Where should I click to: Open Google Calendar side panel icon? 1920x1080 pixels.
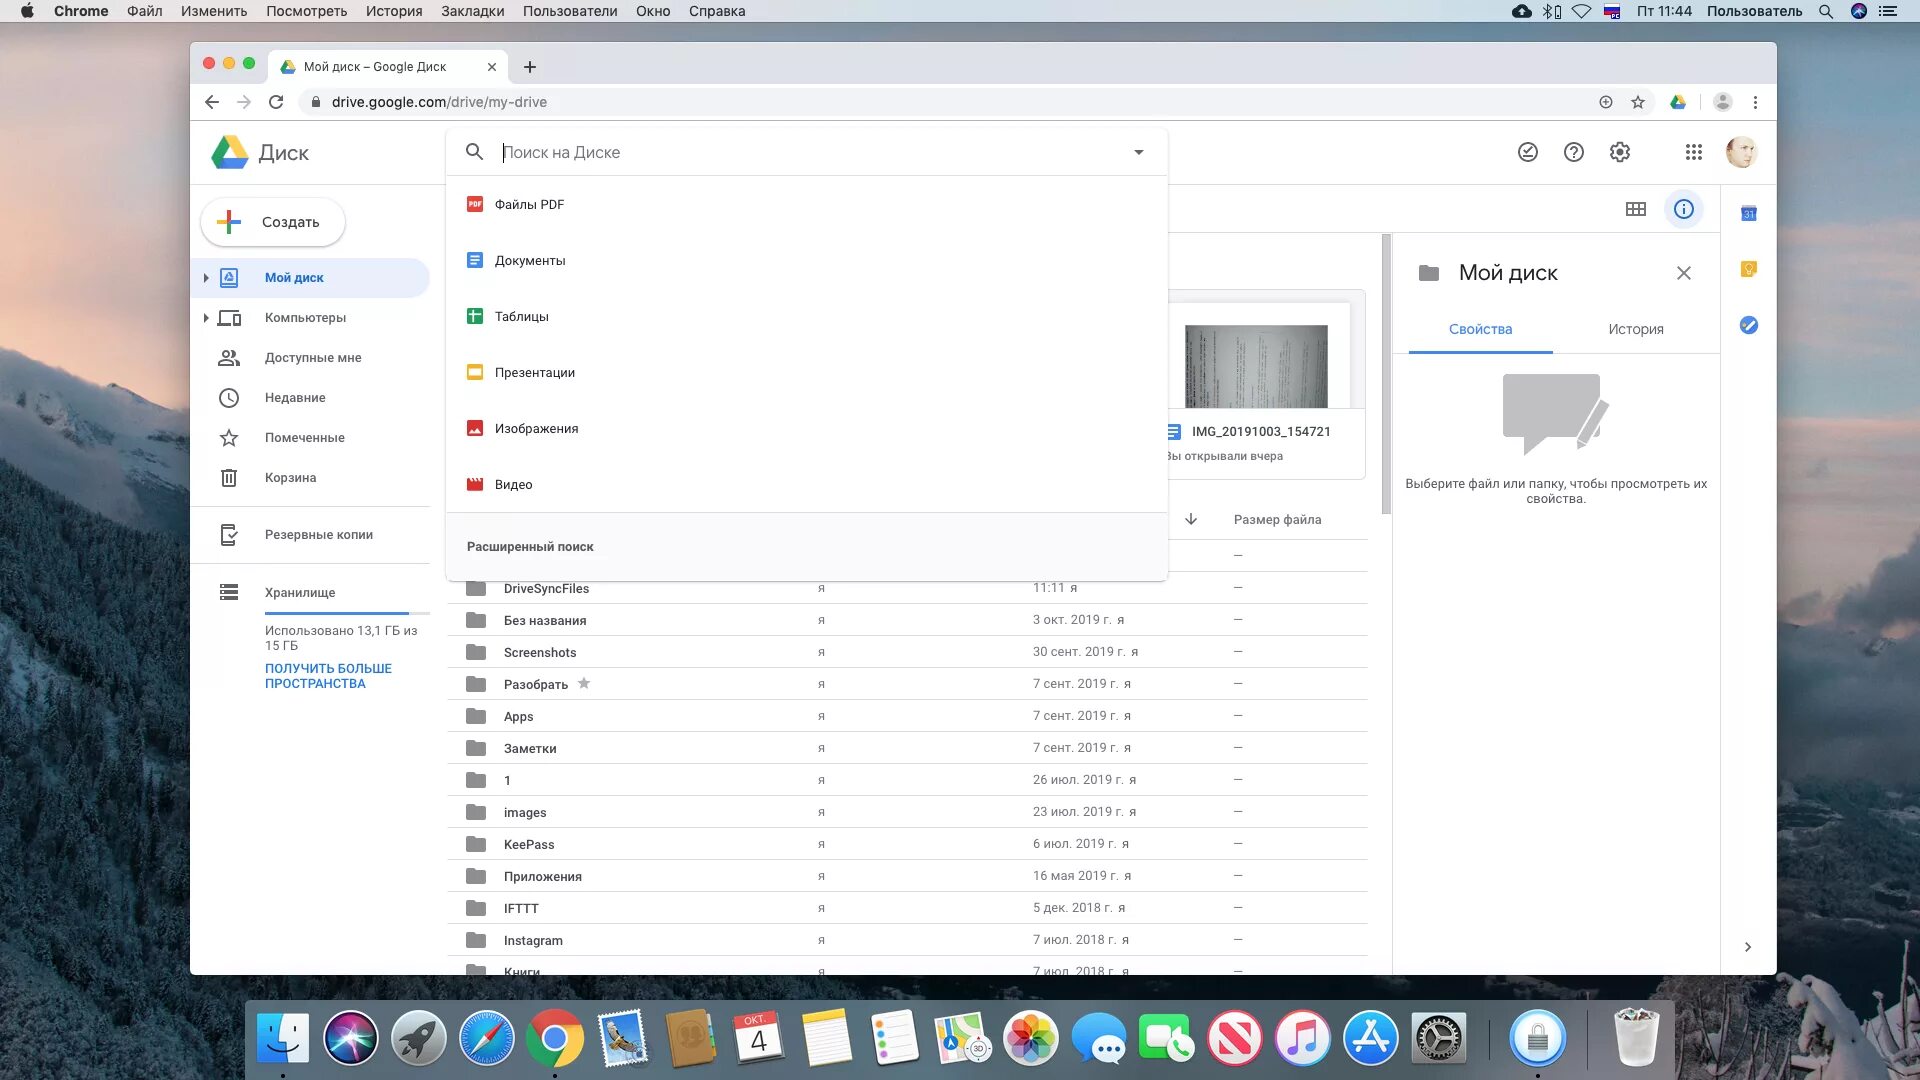tap(1748, 213)
